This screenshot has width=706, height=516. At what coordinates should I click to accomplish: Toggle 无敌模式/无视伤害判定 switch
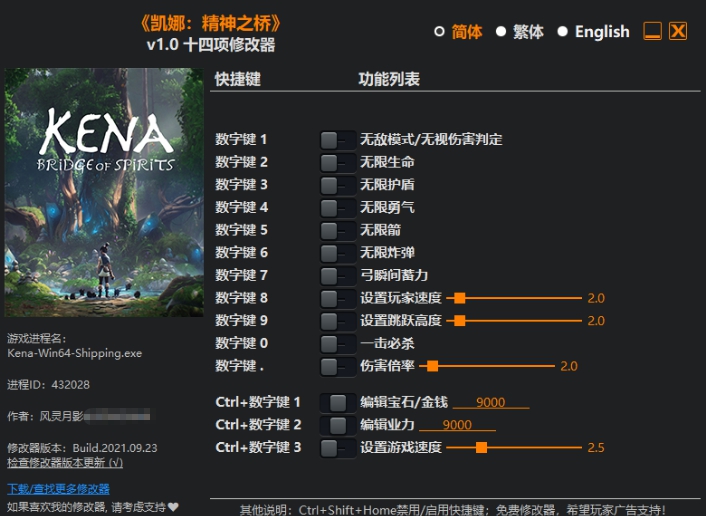click(x=338, y=140)
